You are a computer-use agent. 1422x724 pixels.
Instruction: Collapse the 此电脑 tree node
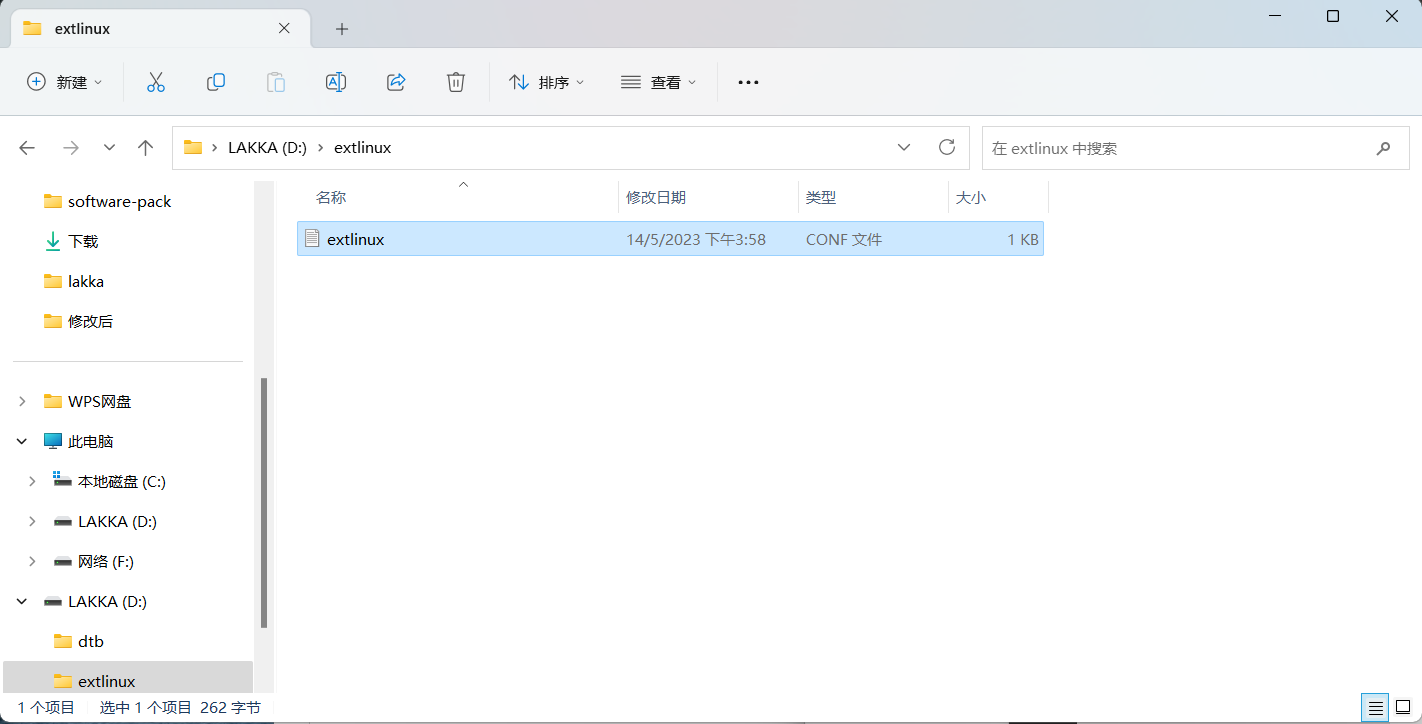click(22, 441)
